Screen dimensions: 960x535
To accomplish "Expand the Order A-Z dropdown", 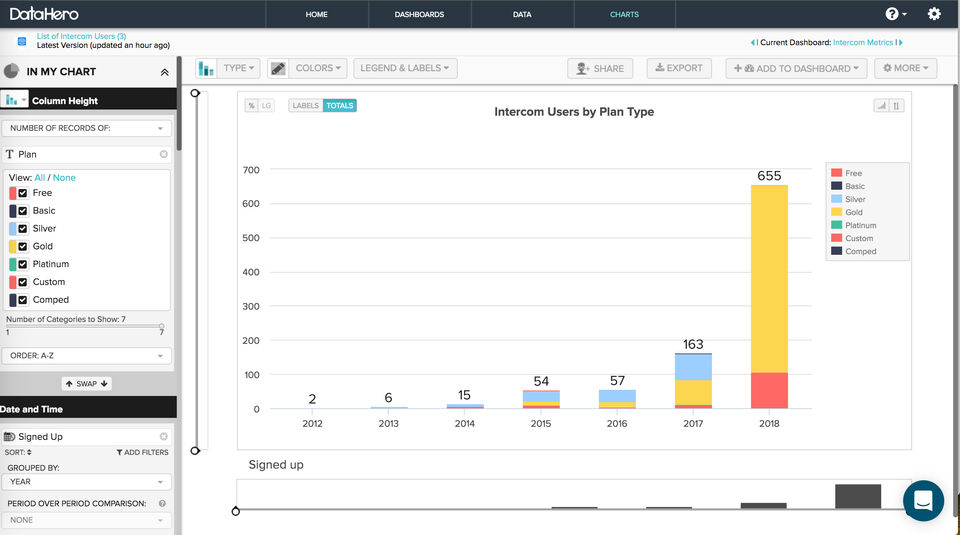I will pos(86,356).
